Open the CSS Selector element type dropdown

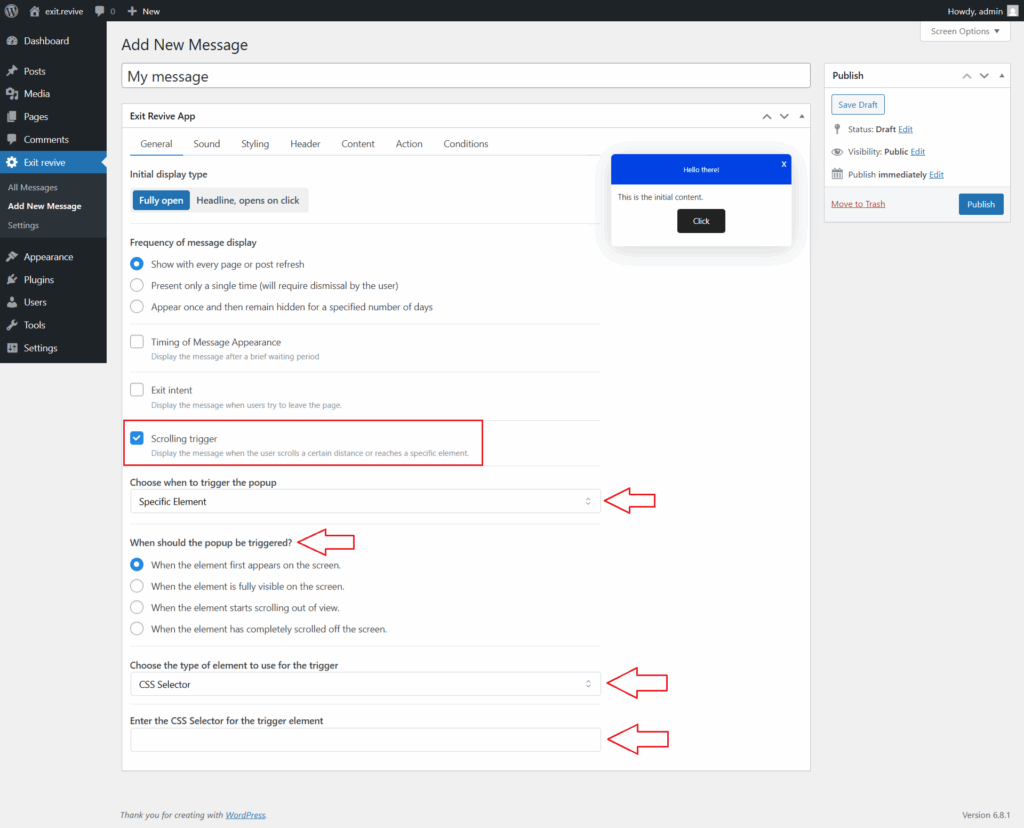pyautogui.click(x=365, y=684)
